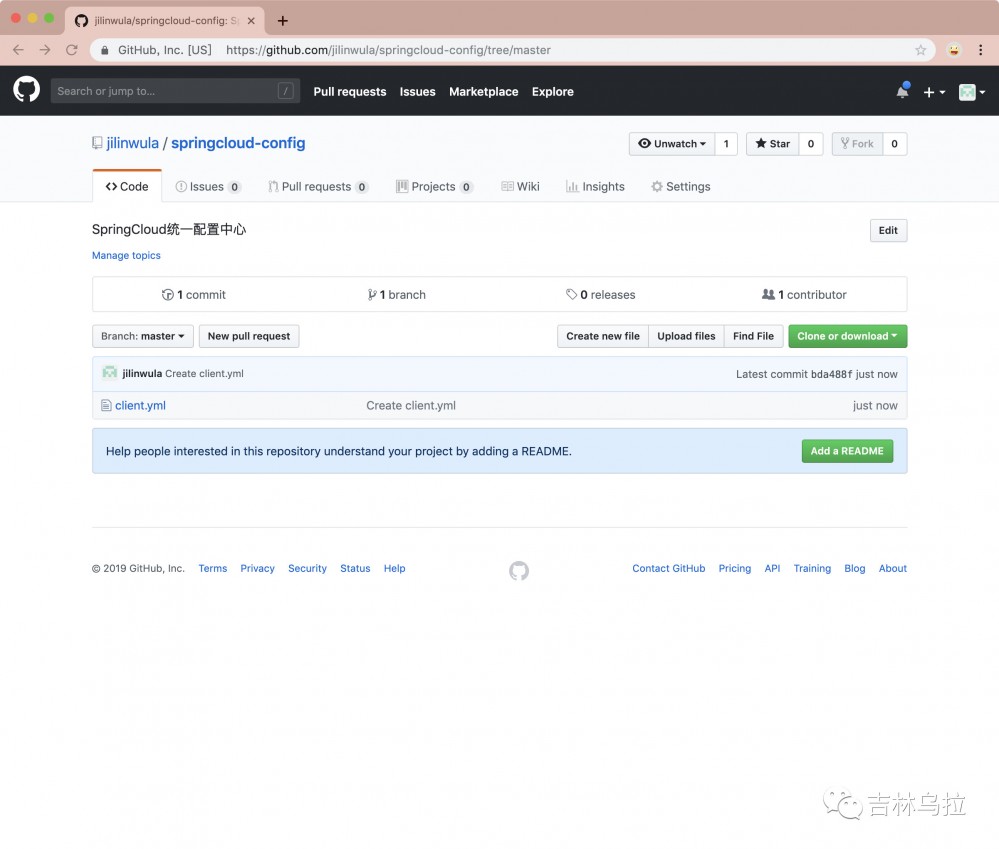View the 1 branch list

point(396,295)
